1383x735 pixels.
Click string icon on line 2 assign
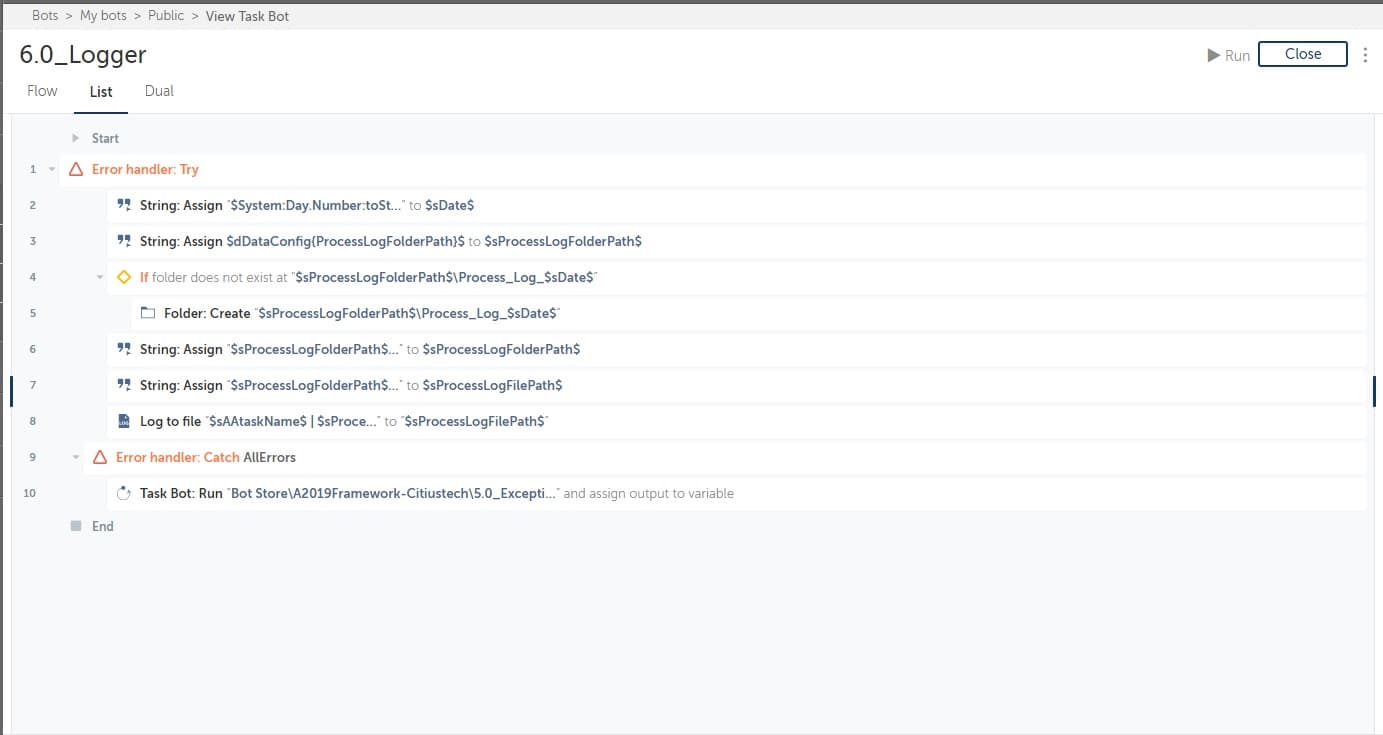[124, 205]
